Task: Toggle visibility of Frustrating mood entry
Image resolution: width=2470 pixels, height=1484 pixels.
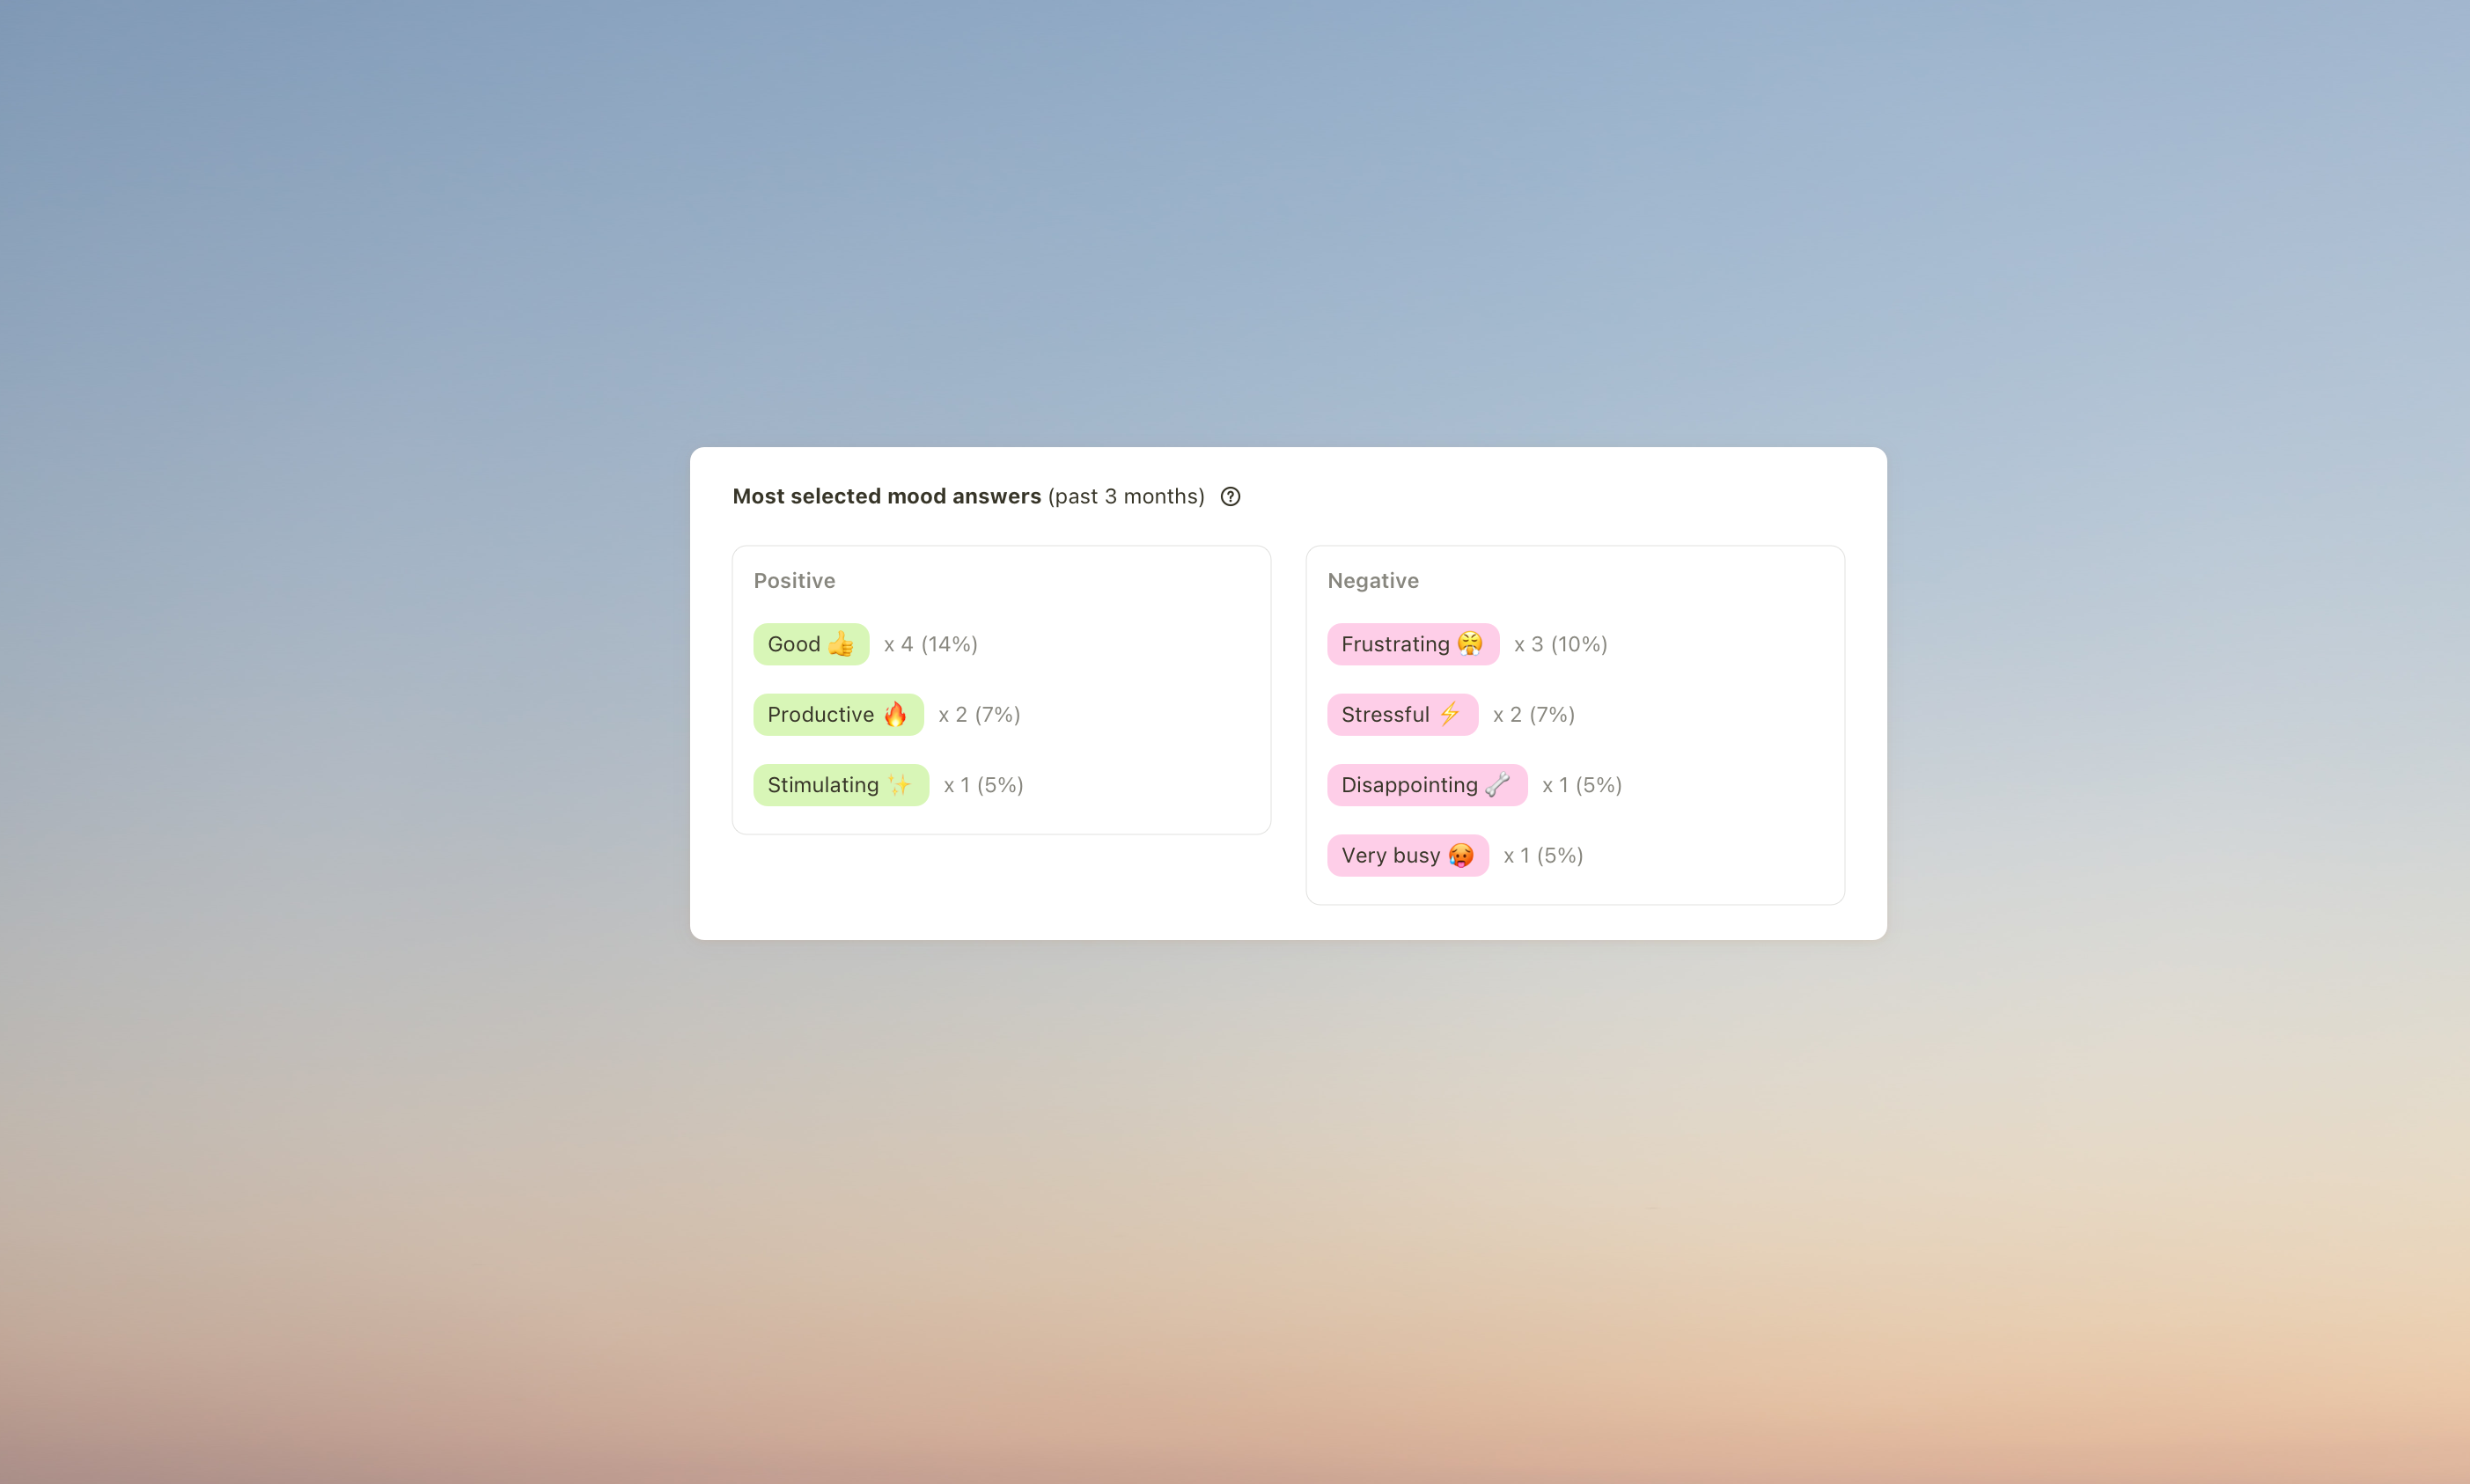Action: coord(1411,643)
